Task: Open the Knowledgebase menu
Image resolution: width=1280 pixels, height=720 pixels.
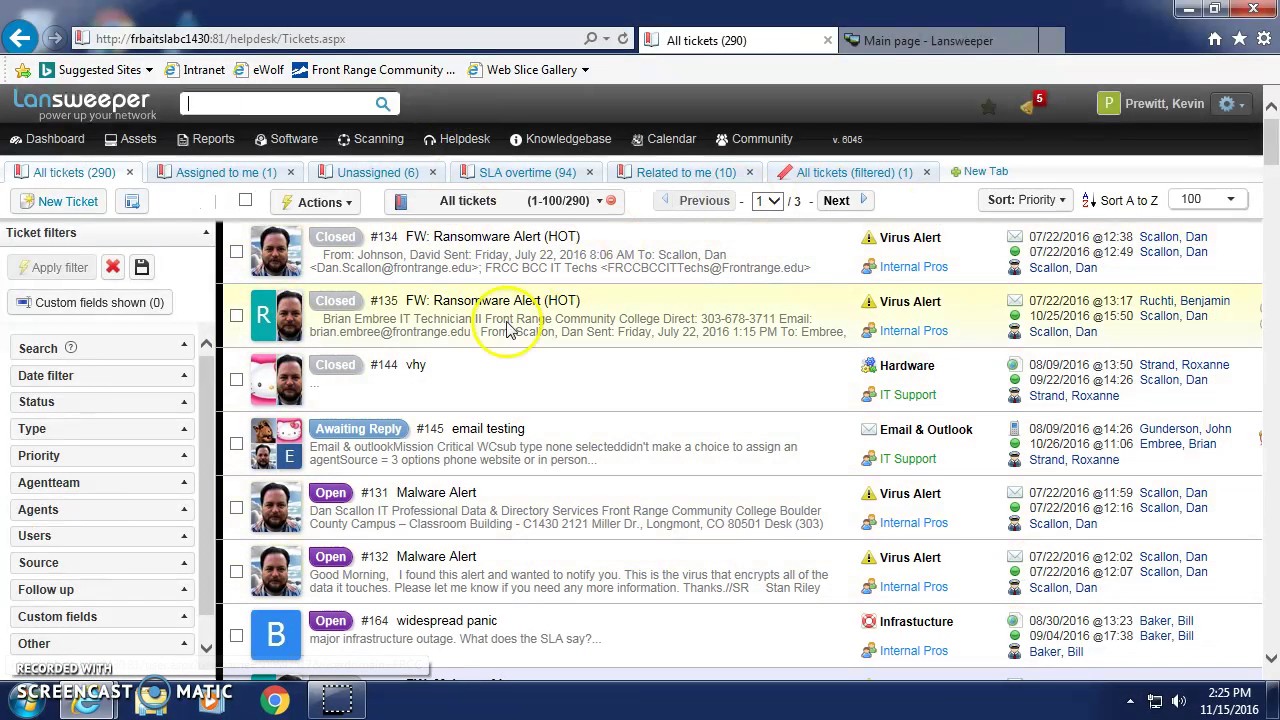Action: [560, 139]
